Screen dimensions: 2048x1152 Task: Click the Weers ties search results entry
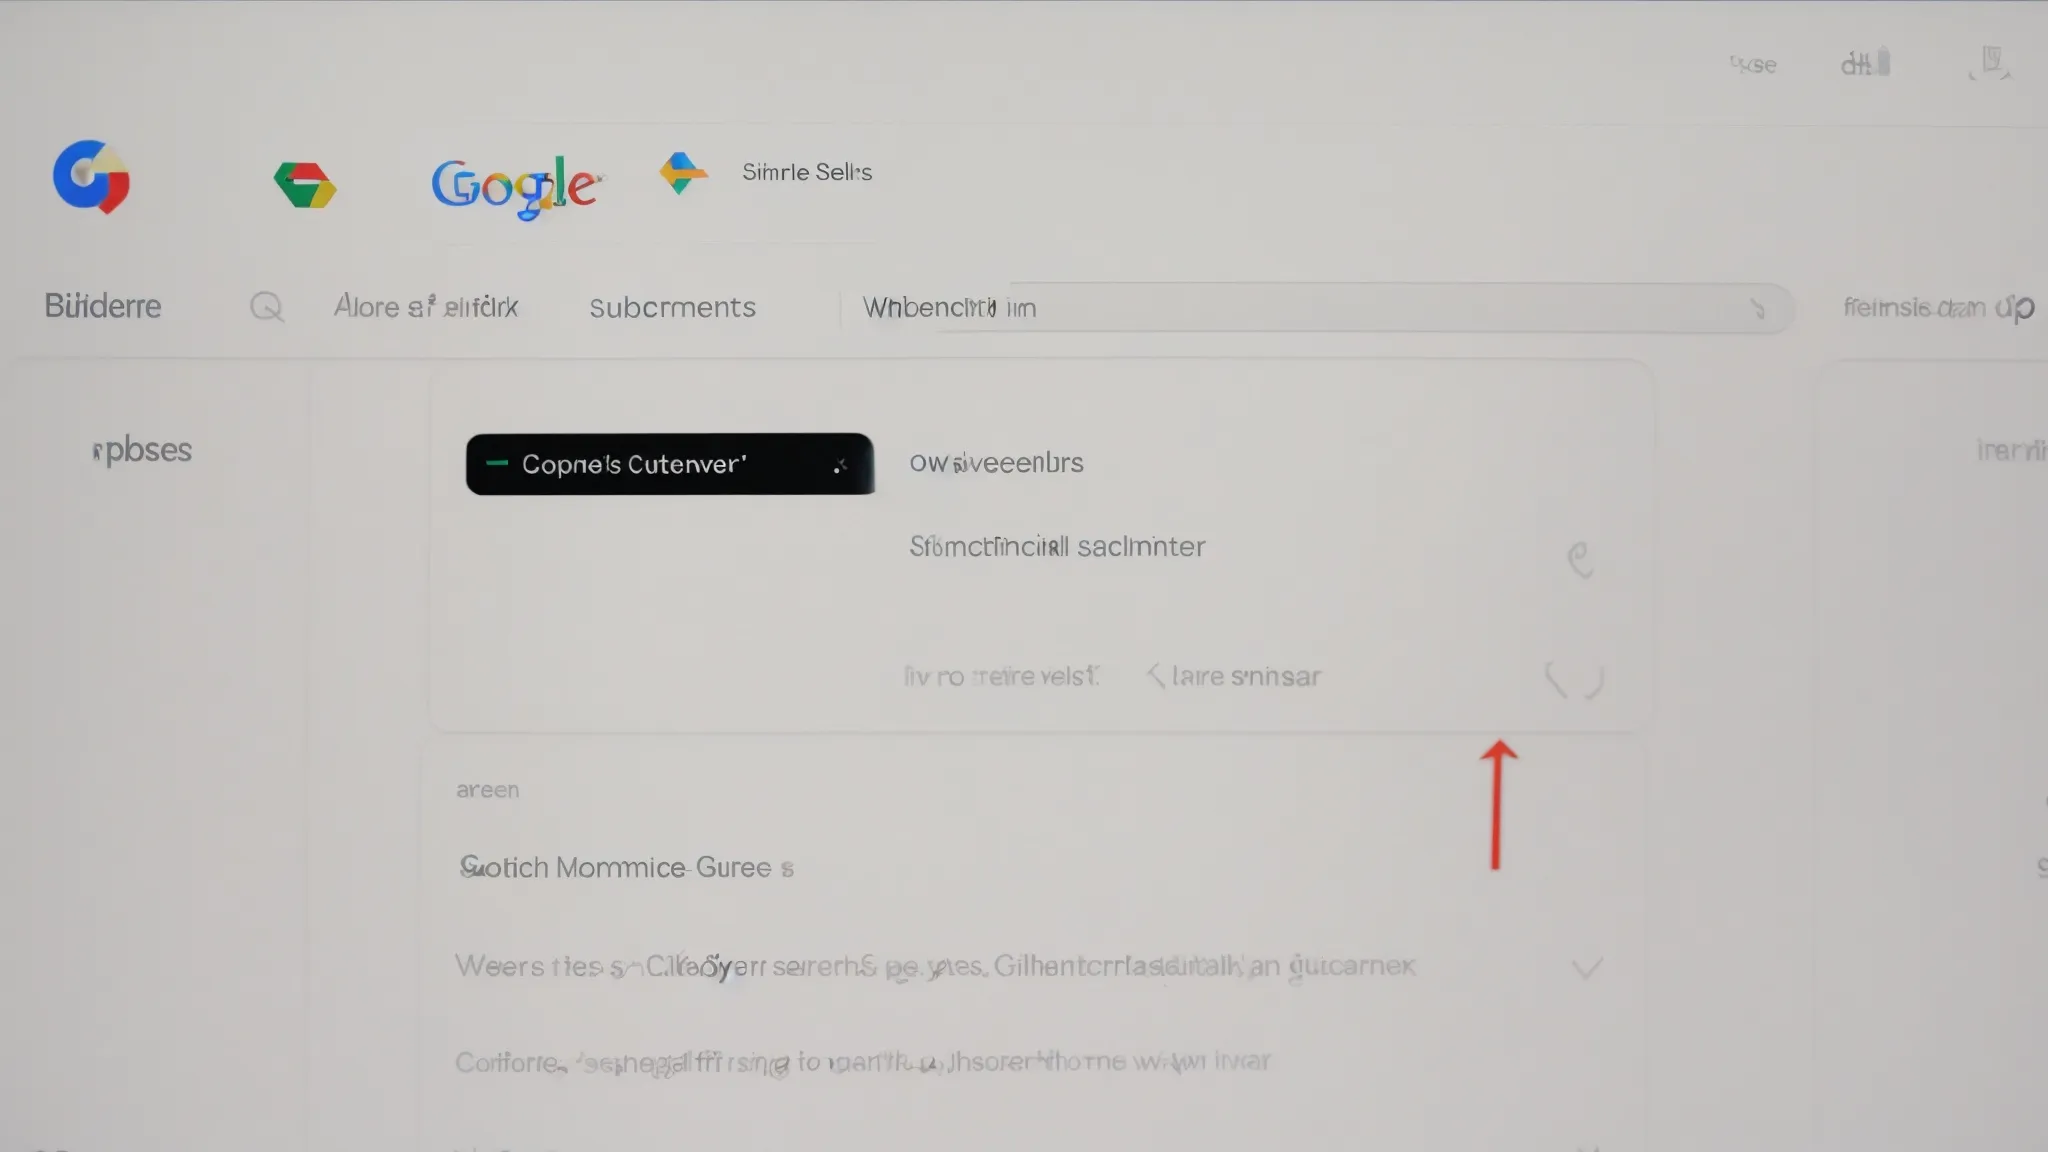pyautogui.click(x=935, y=966)
